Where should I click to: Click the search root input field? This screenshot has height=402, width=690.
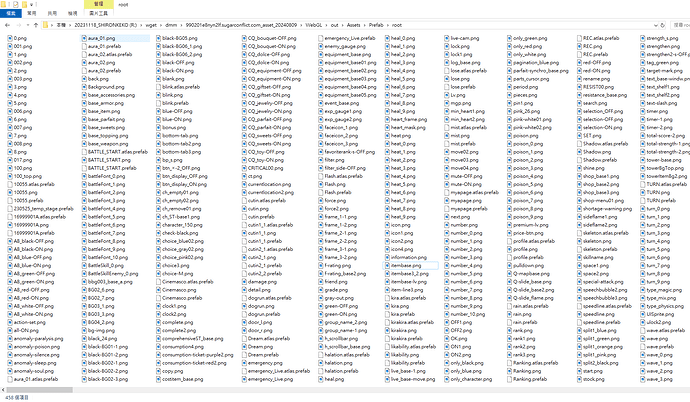[x=680, y=25]
